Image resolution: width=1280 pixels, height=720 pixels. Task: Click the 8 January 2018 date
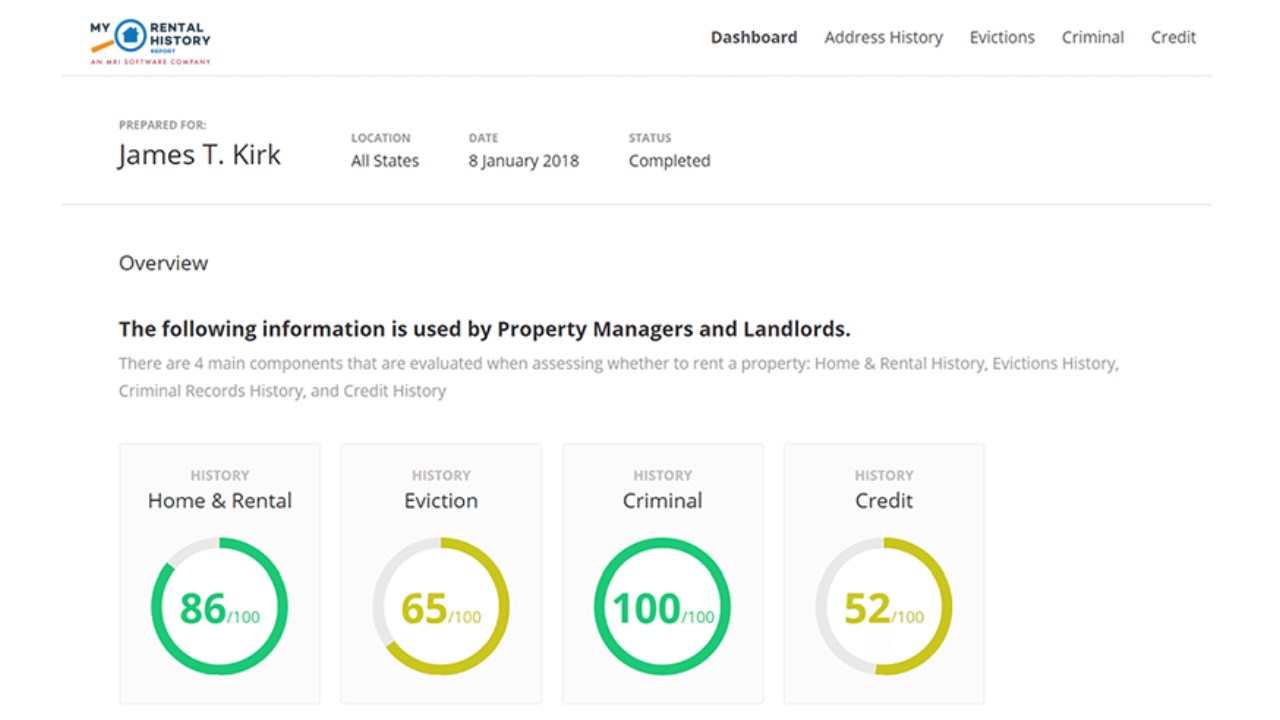click(523, 161)
